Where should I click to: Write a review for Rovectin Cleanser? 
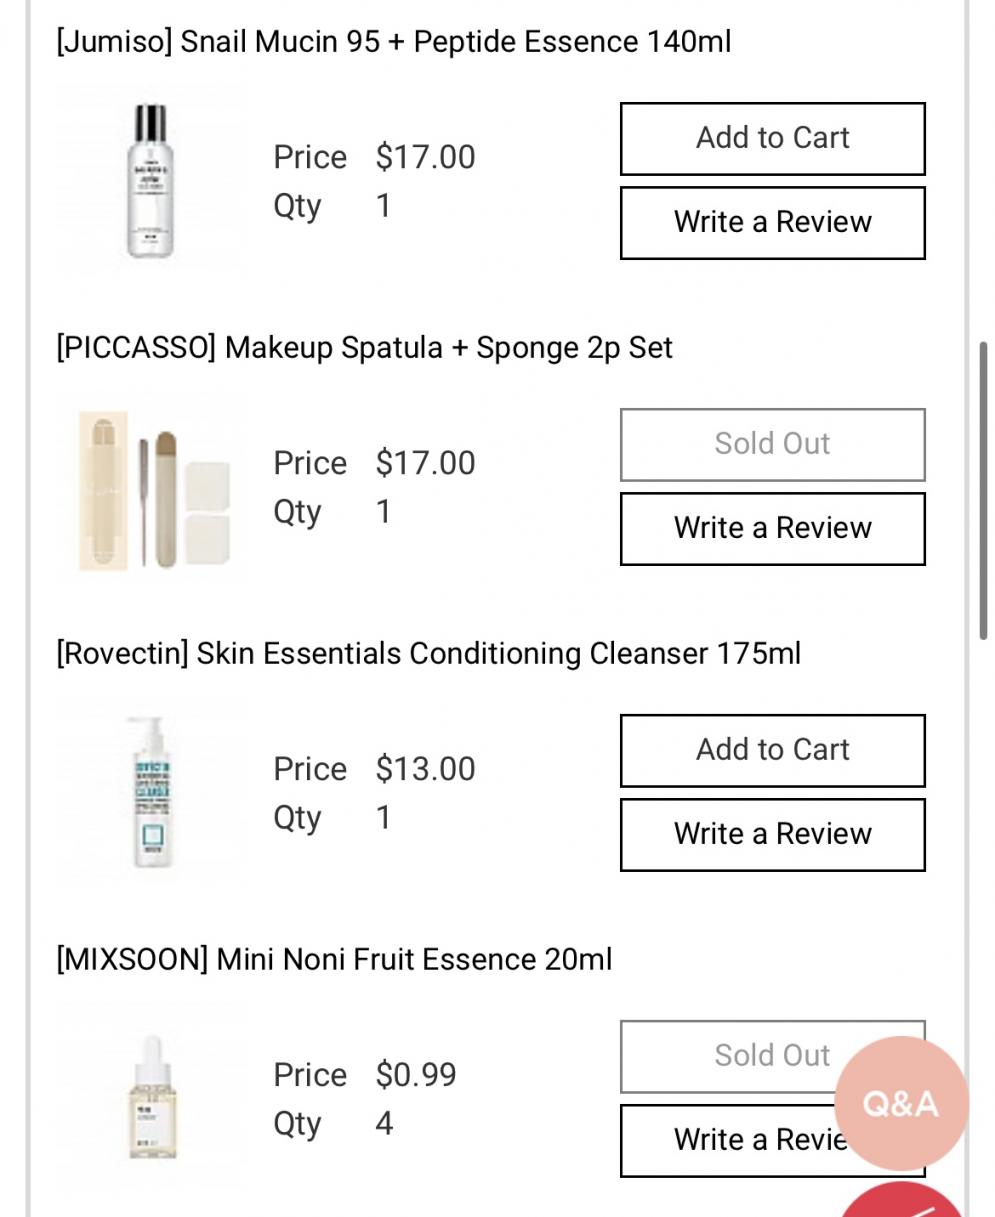[x=773, y=834]
